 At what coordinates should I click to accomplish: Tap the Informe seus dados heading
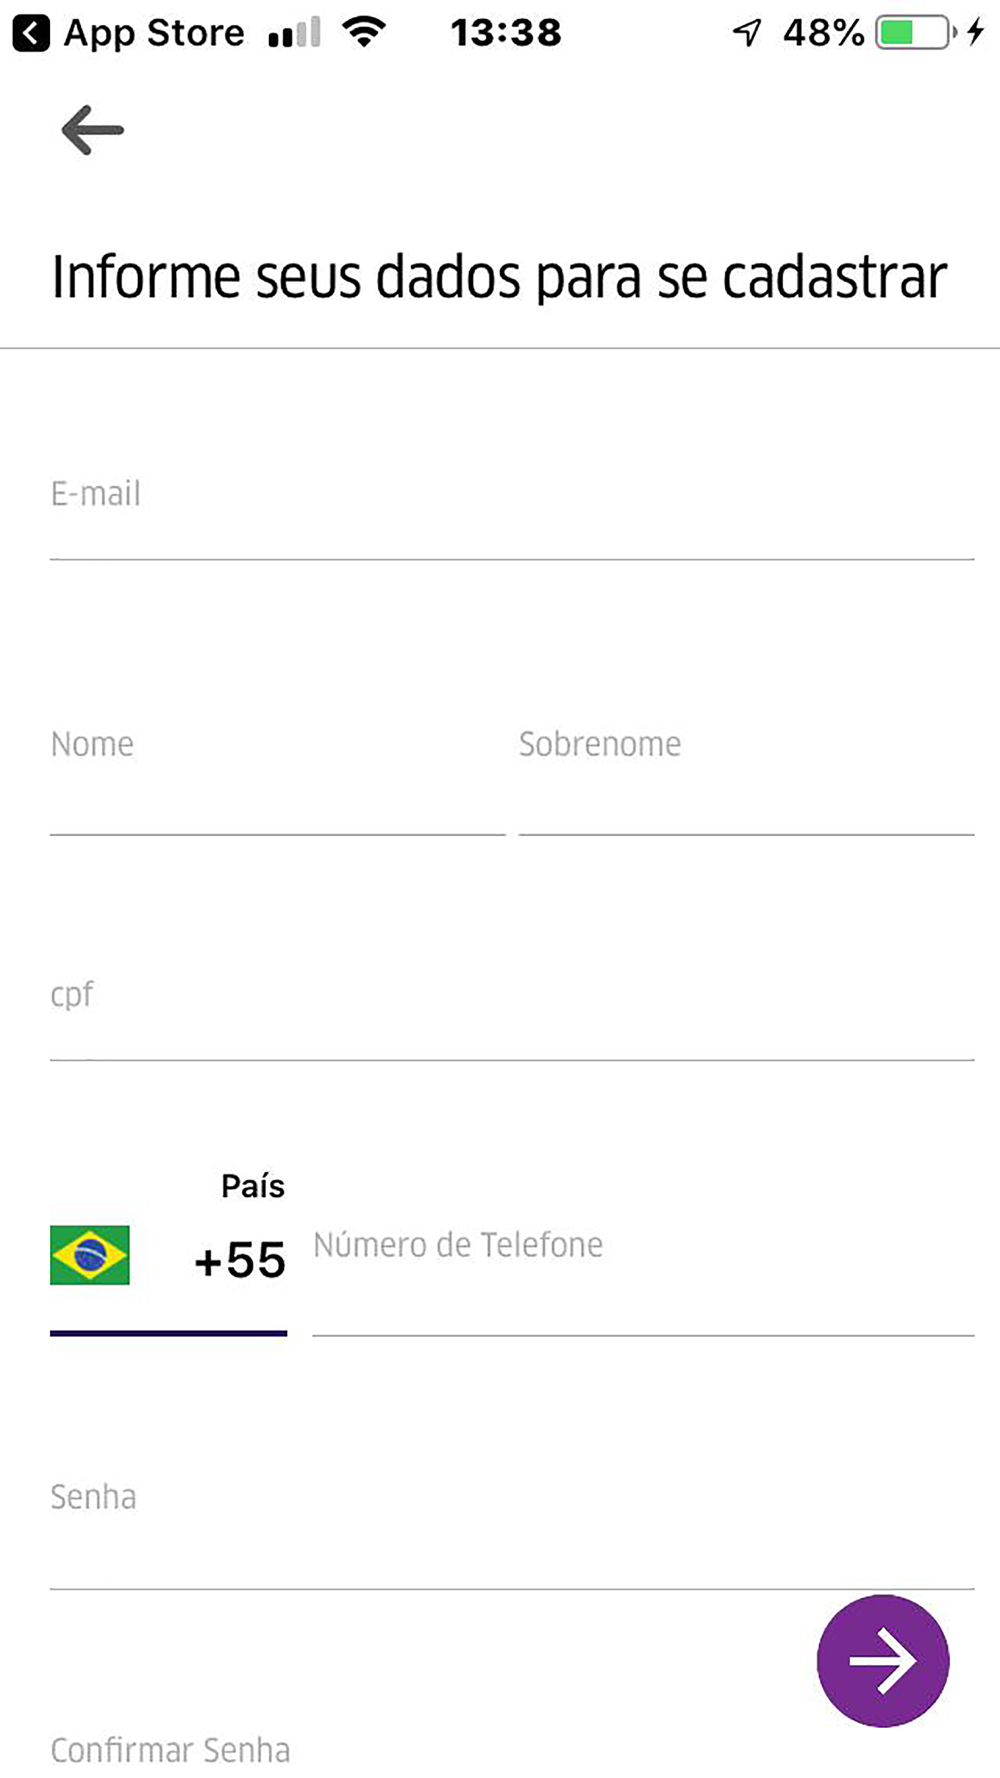(499, 277)
